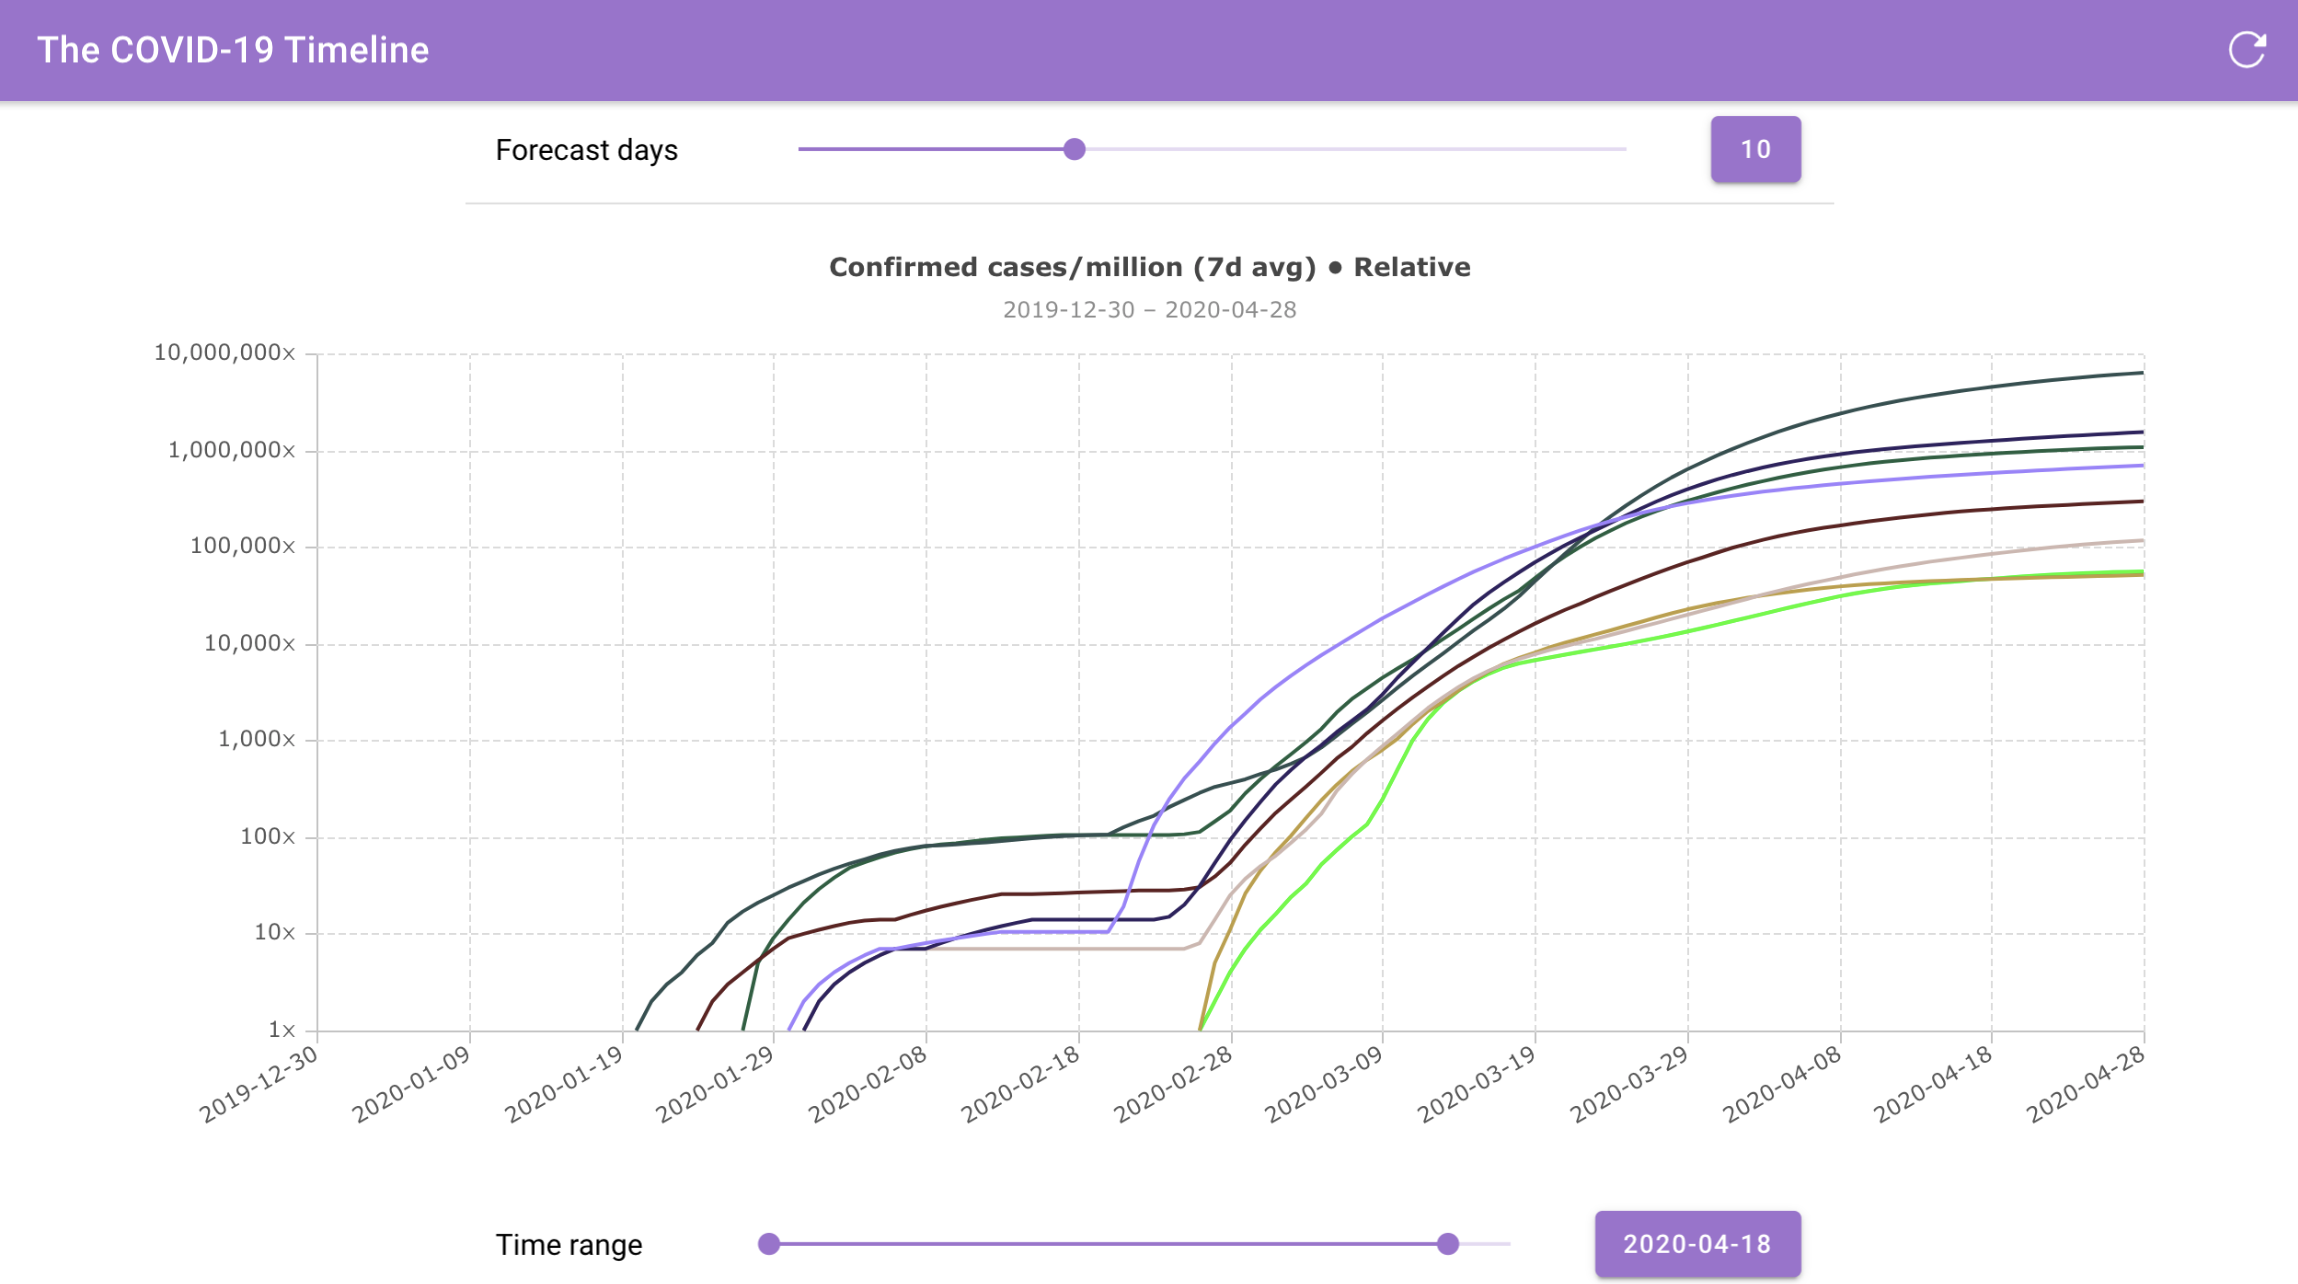Click the 2020-03-19 x-axis date label
Screen dimensions: 2298x1284
1478,1084
